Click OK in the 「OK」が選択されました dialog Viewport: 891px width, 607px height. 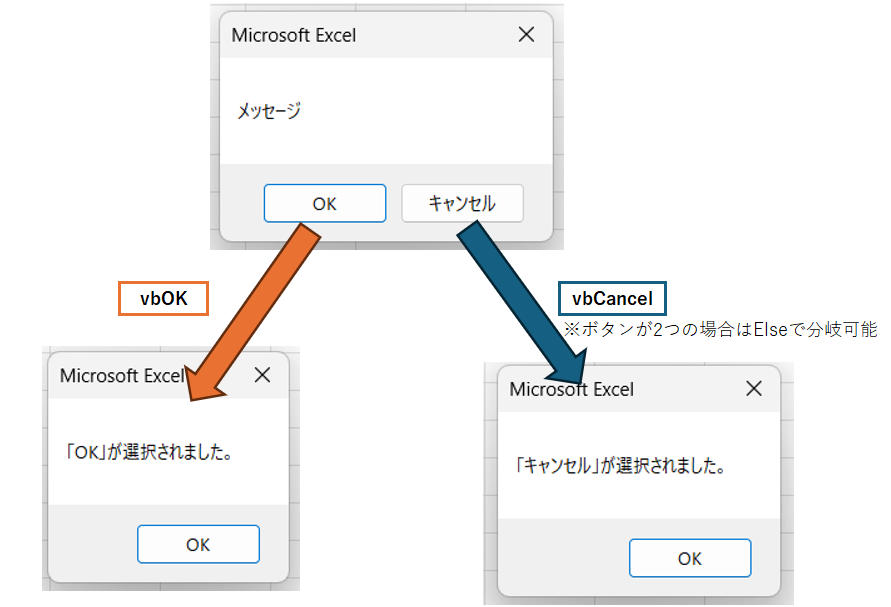point(198,544)
